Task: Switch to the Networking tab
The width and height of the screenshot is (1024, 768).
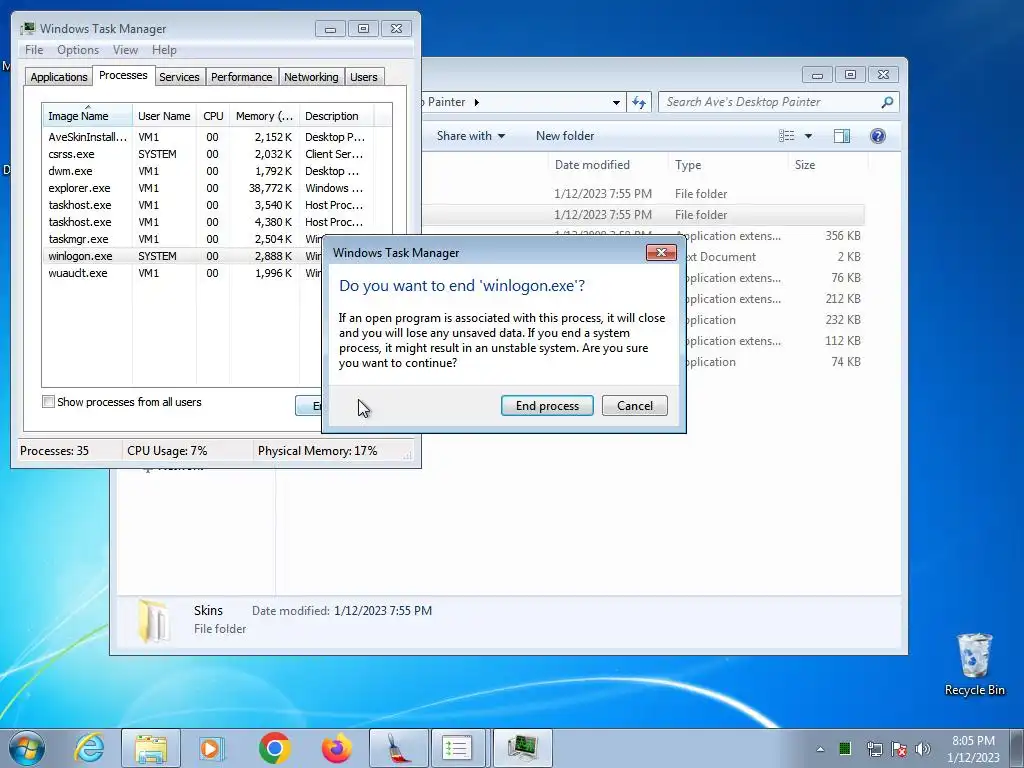Action: [x=311, y=76]
